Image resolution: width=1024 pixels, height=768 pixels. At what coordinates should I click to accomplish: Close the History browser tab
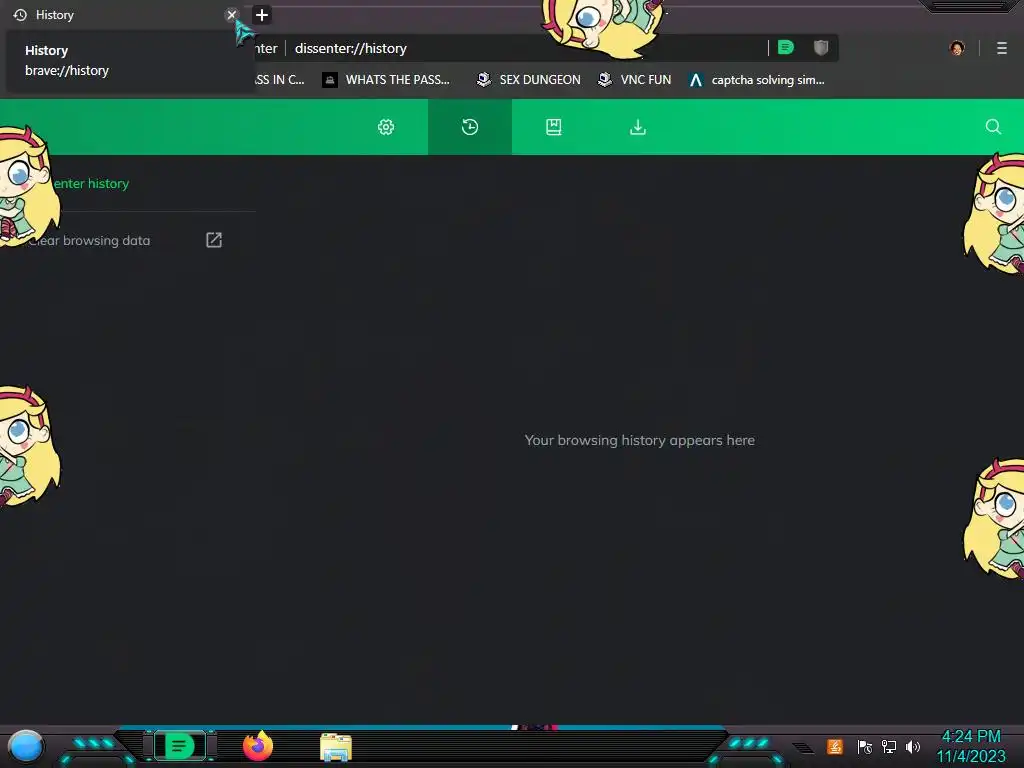pyautogui.click(x=231, y=14)
